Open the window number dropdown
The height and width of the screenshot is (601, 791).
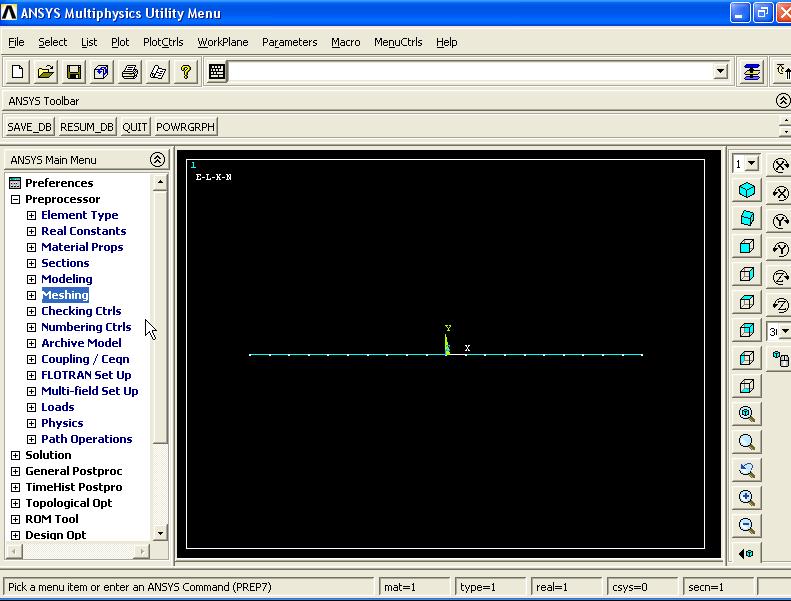click(752, 163)
